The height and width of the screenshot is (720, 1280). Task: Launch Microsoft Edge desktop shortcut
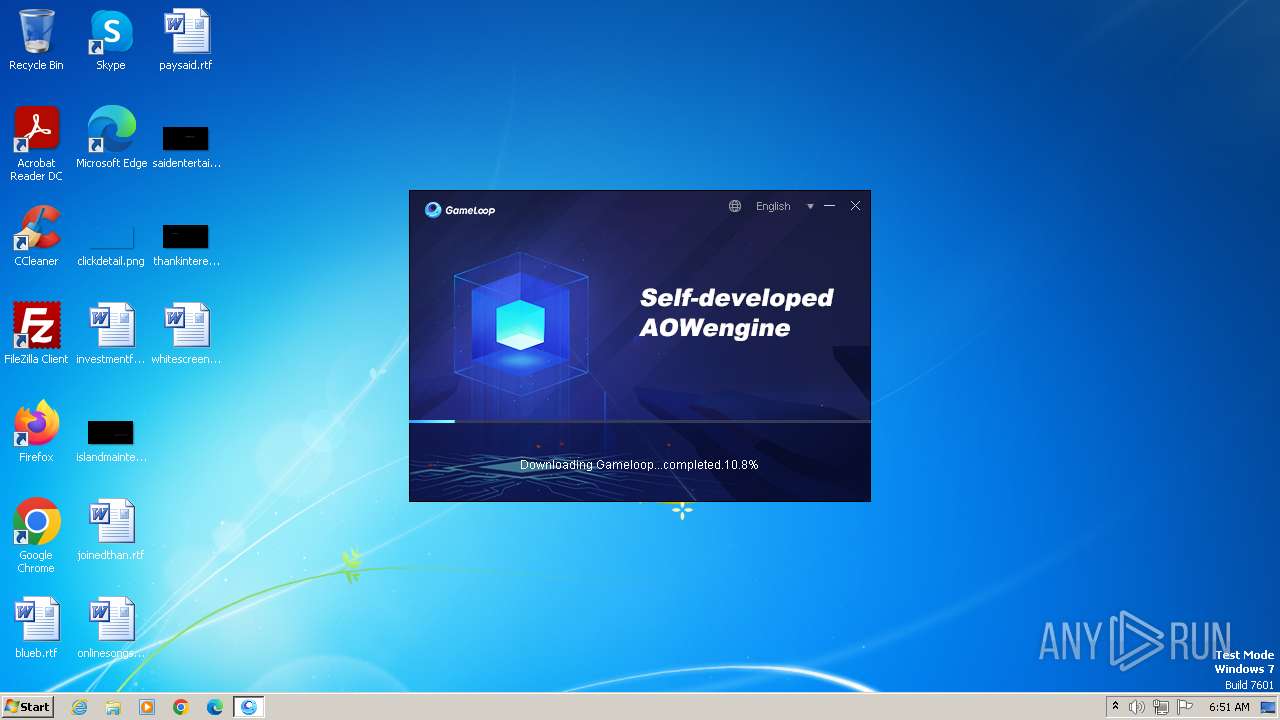tap(111, 138)
